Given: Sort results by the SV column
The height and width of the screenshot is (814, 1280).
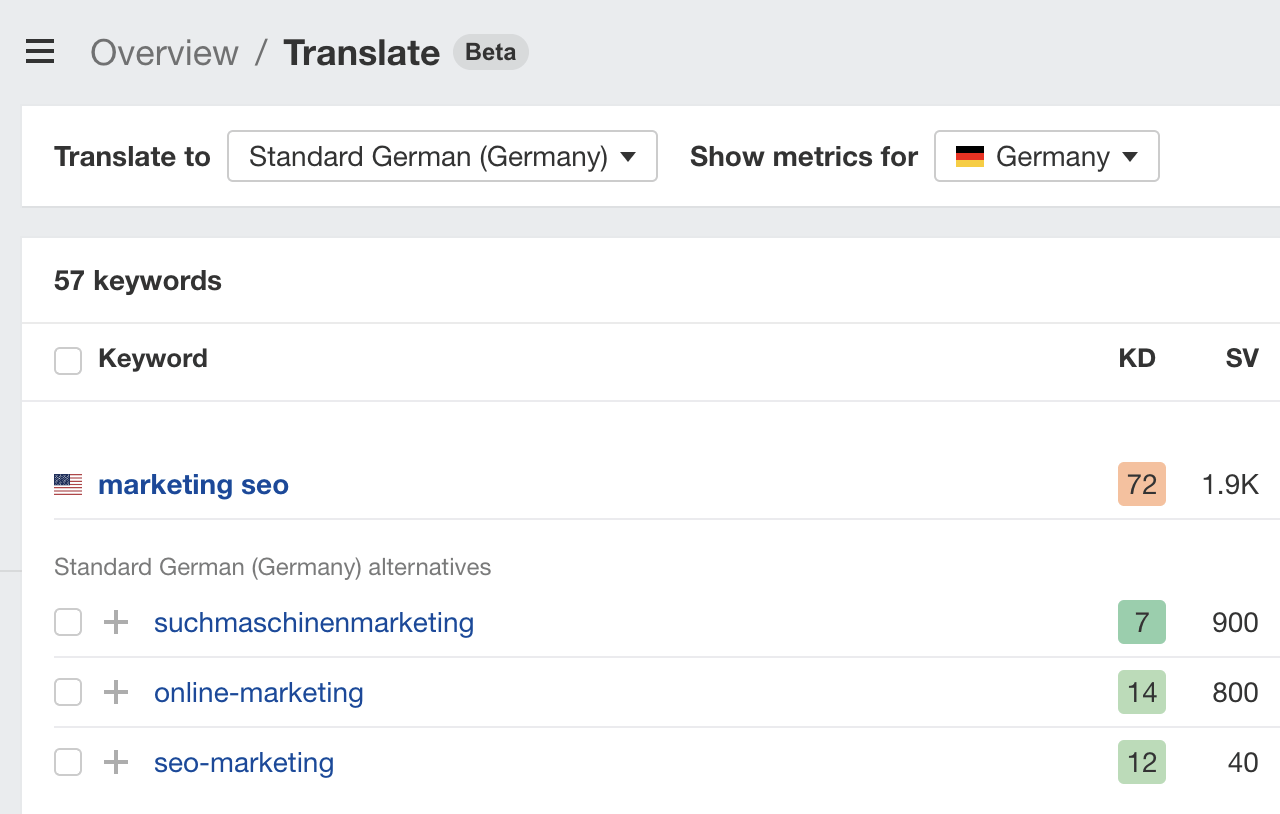Looking at the screenshot, I should (1240, 358).
